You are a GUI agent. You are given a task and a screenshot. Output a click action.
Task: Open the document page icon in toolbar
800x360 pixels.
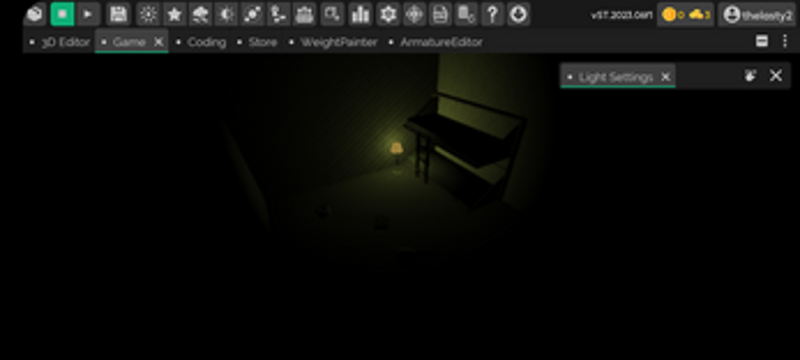point(440,14)
